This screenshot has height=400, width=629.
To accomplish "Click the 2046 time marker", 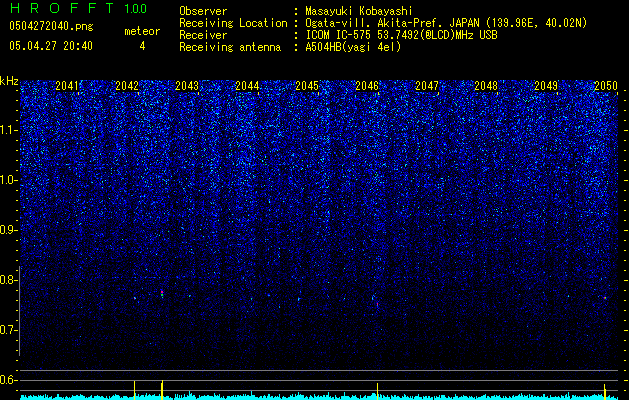I will [x=367, y=86].
